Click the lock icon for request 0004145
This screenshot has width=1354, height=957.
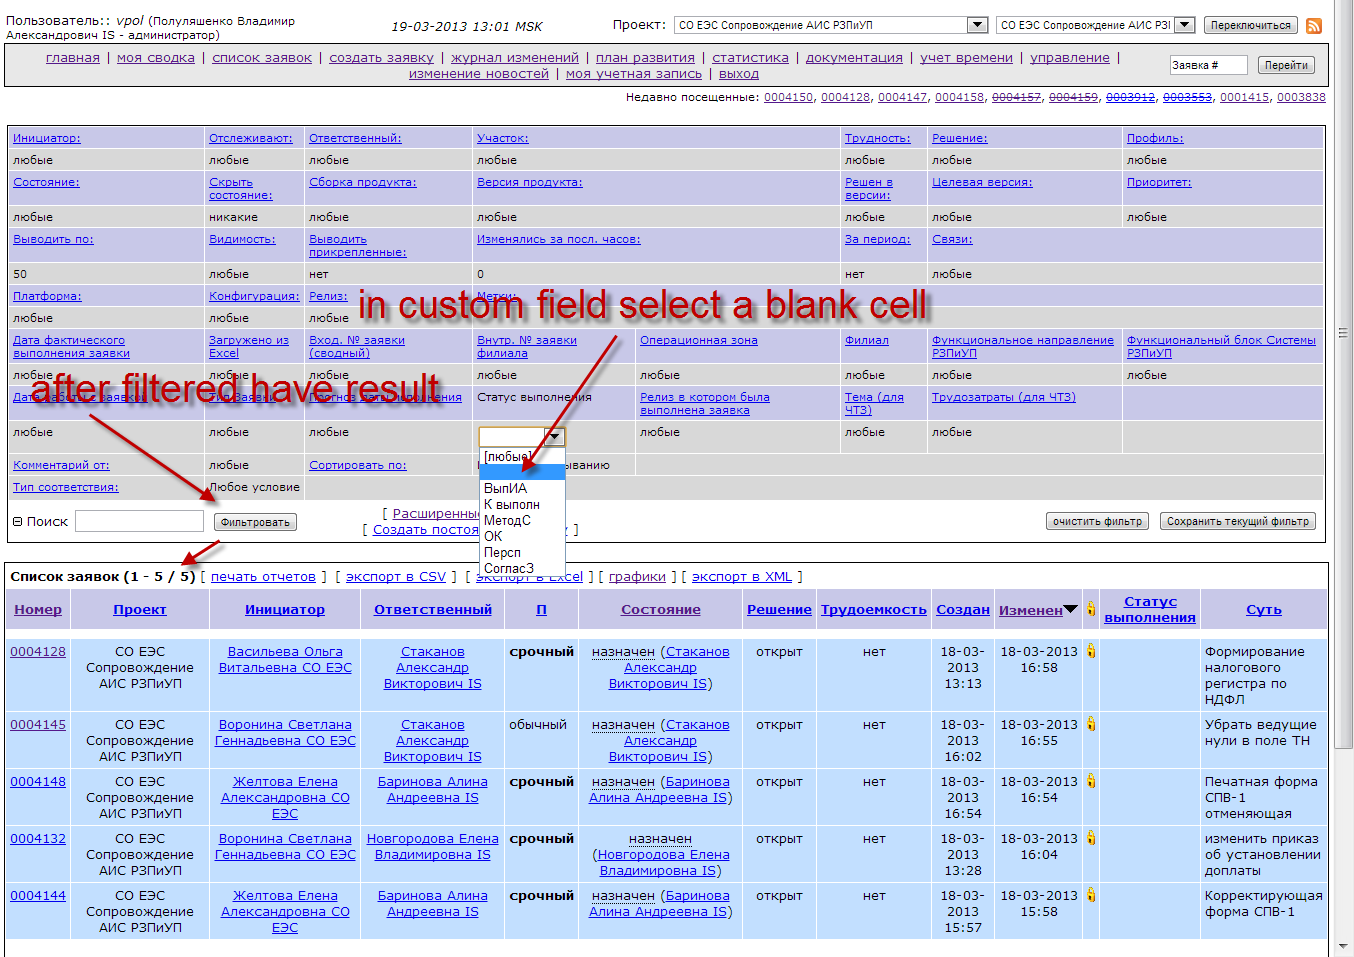(1091, 724)
